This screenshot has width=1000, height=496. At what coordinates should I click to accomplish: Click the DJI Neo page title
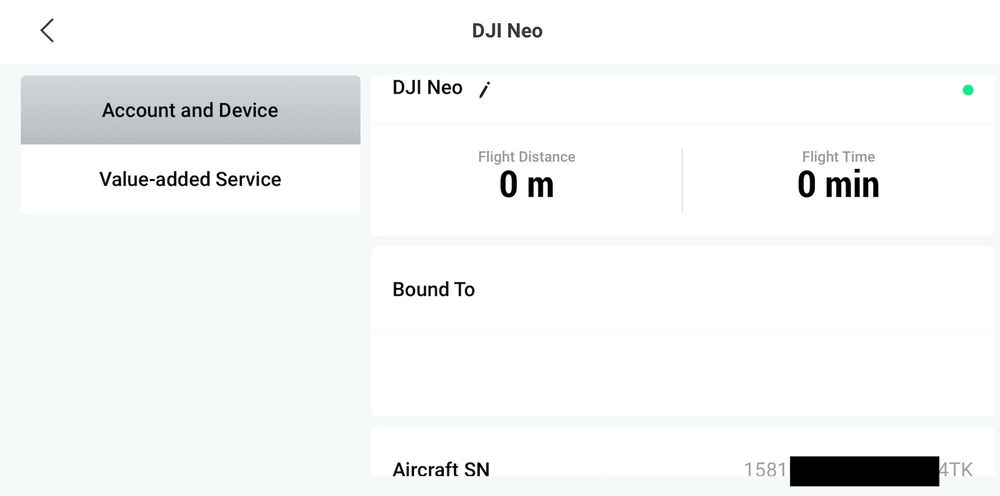pos(507,31)
